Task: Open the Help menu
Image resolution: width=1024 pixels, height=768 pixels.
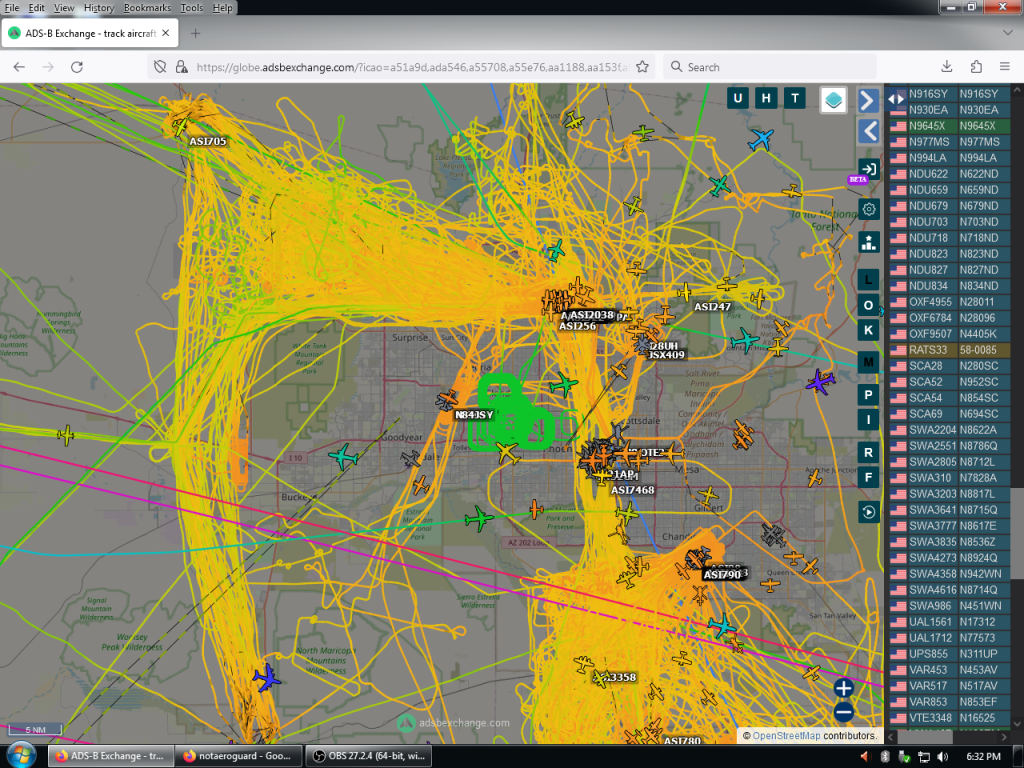Action: click(x=222, y=8)
